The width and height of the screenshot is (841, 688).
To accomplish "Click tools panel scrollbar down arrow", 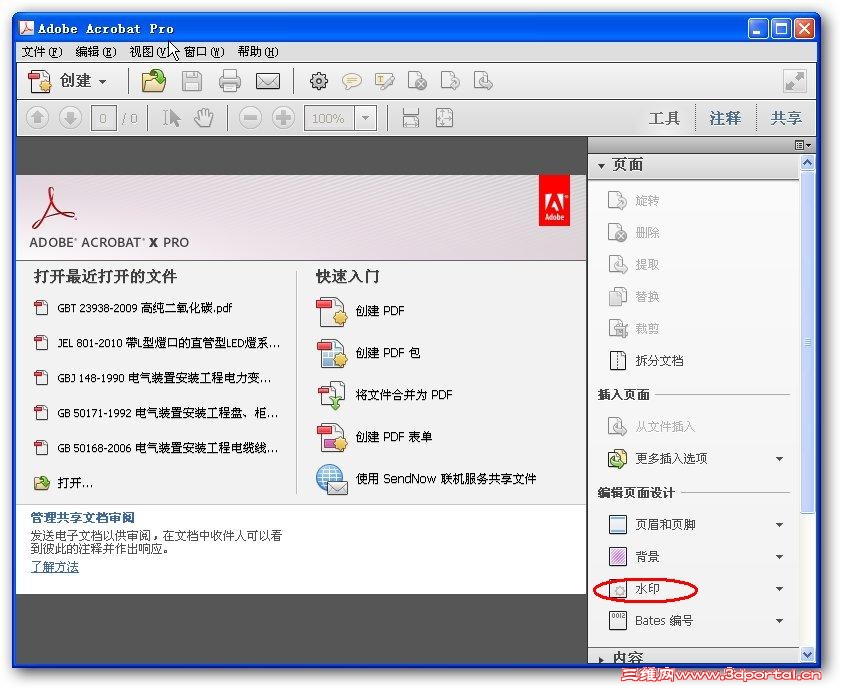I will click(x=807, y=654).
